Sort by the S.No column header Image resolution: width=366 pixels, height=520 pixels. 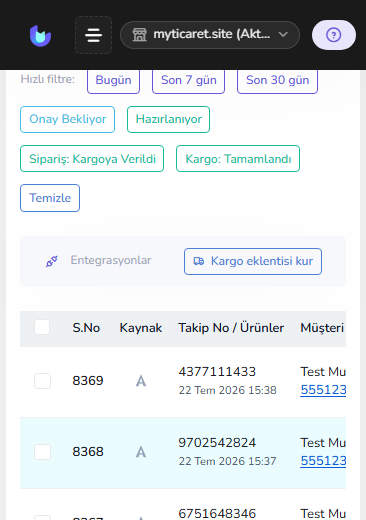(86, 328)
